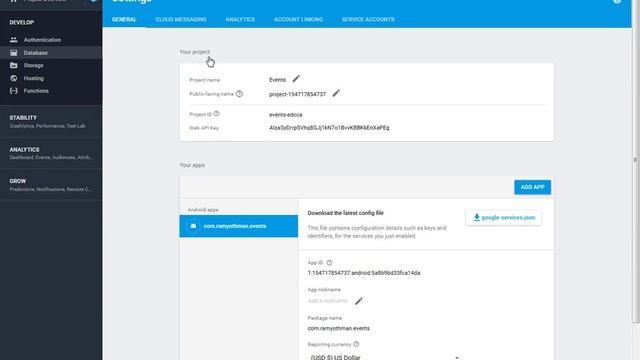The height and width of the screenshot is (360, 640).
Task: Click the project-154717854737 public-facing name
Action: click(298, 94)
